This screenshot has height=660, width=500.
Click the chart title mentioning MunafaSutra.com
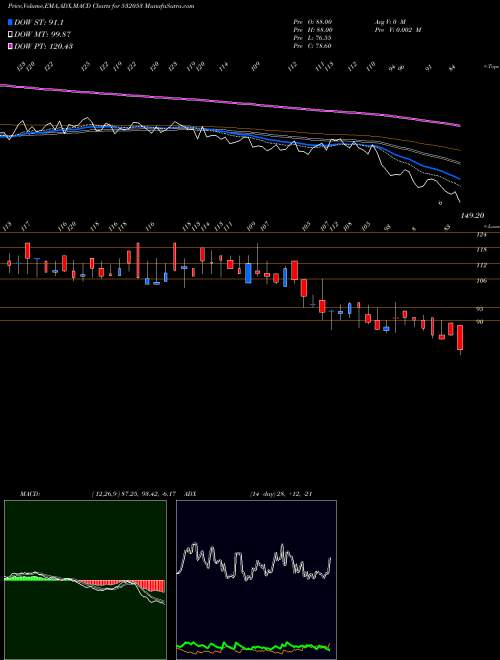(101, 7)
